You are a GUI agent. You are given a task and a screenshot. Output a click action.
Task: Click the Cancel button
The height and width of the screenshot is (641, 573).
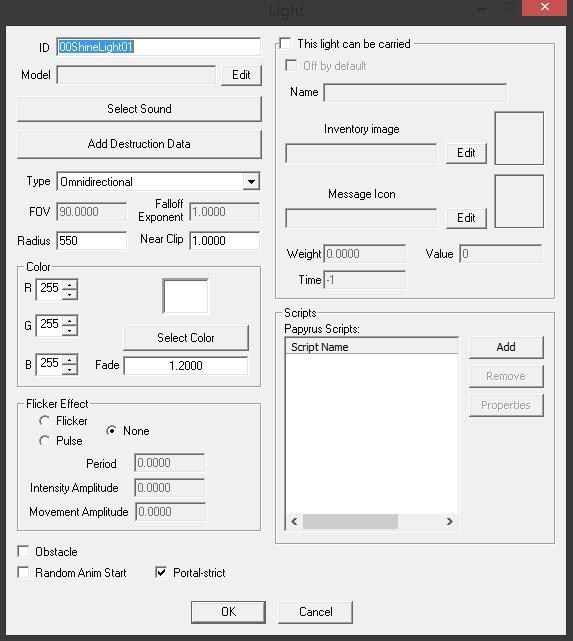[316, 612]
